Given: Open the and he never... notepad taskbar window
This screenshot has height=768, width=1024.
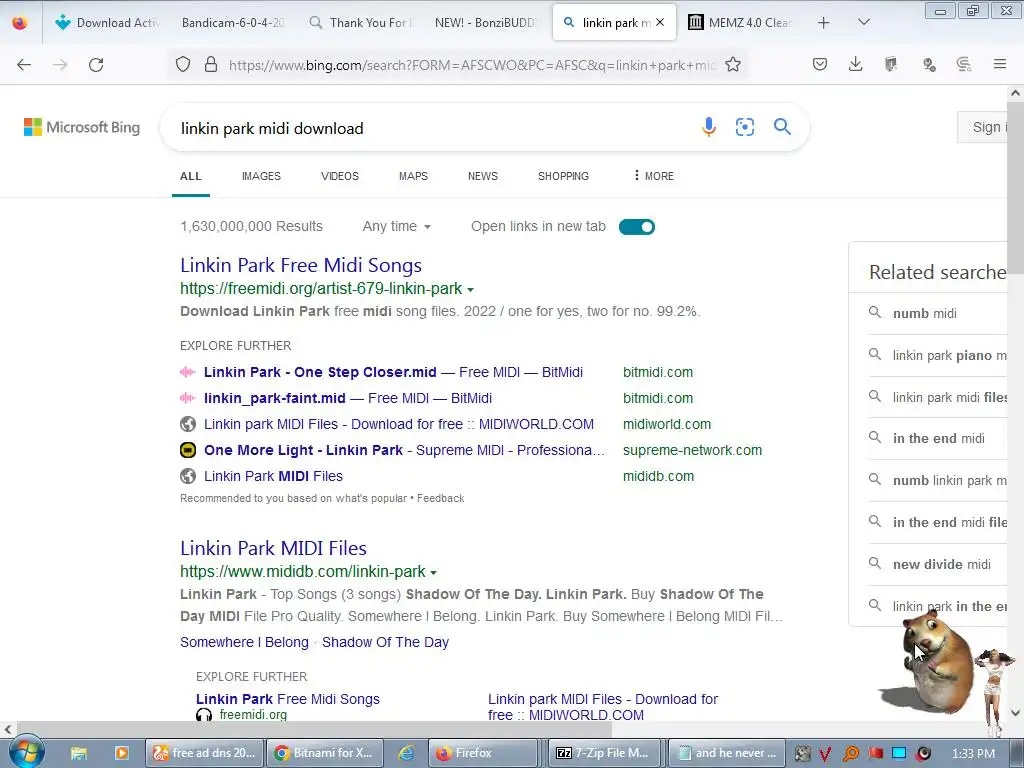Looking at the screenshot, I should pos(727,753).
